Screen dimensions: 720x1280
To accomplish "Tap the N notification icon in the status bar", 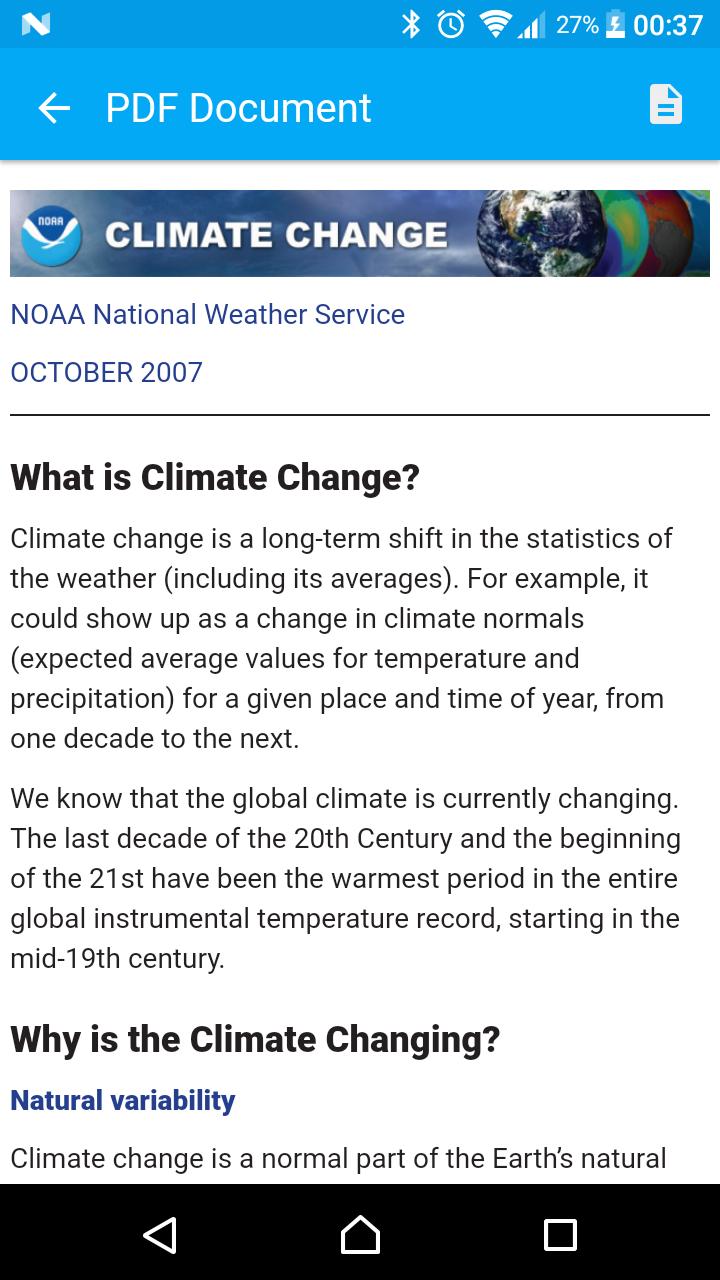I will [x=35, y=24].
